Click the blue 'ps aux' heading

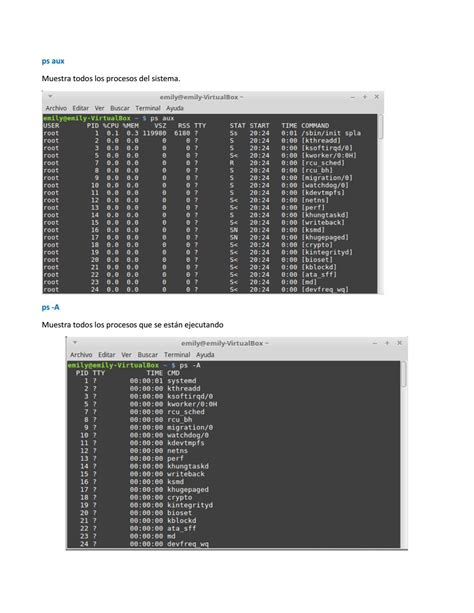point(53,61)
